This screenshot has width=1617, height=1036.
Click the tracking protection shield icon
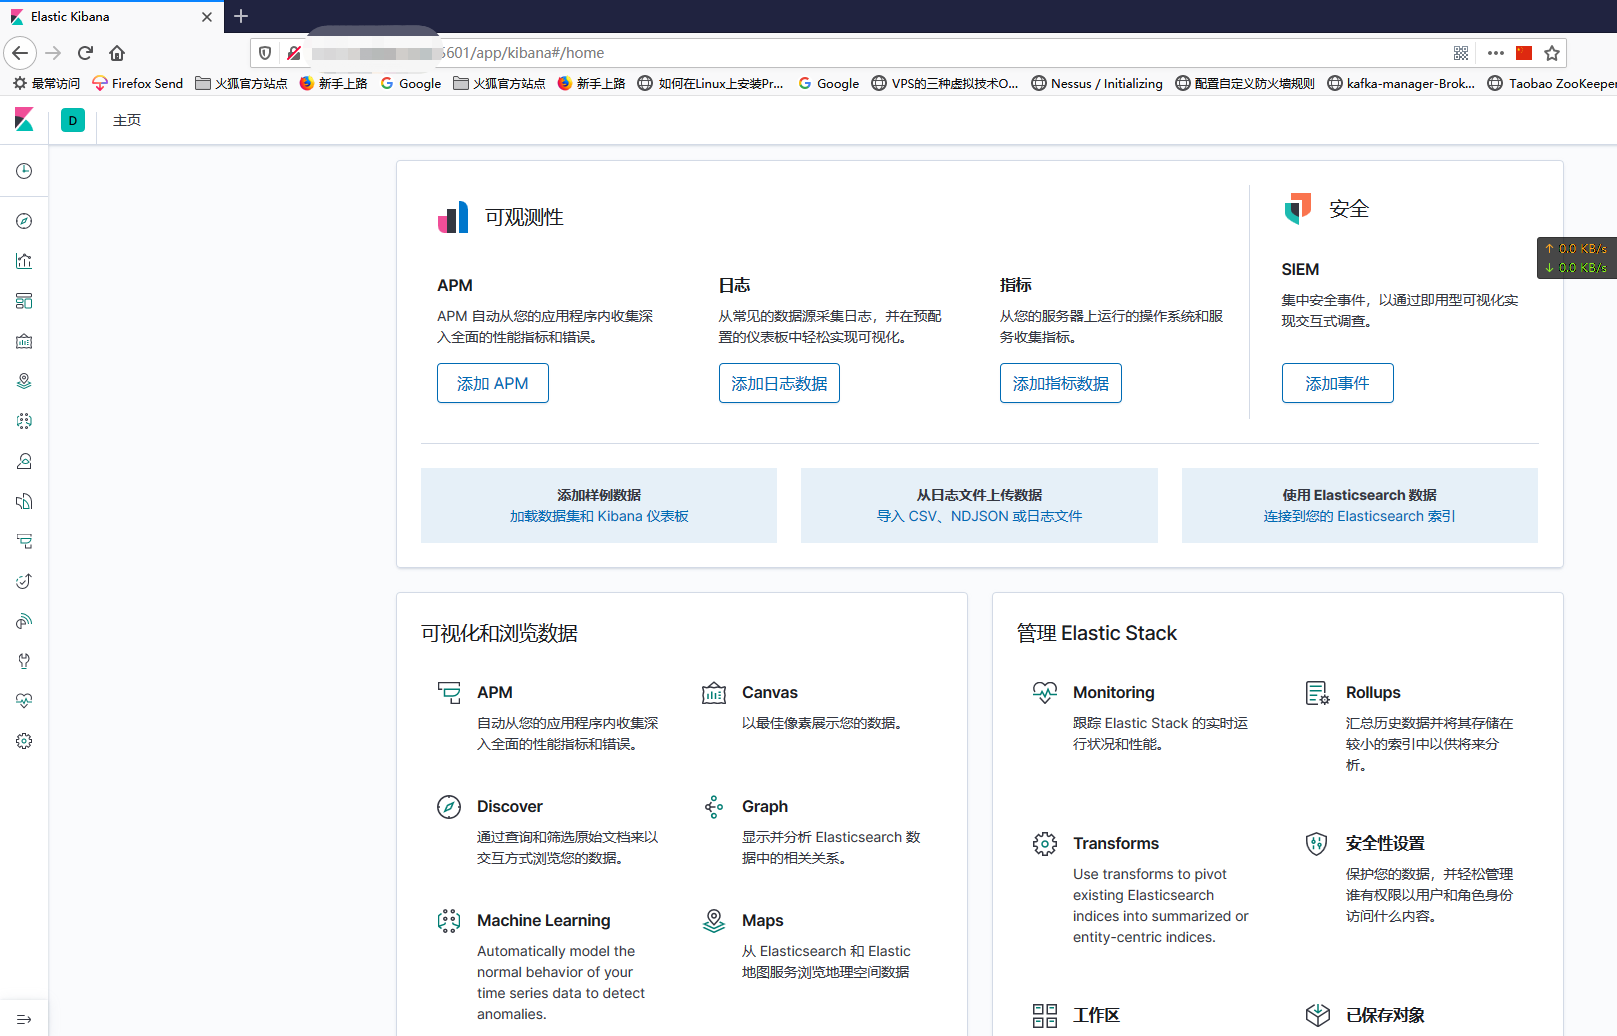click(265, 53)
